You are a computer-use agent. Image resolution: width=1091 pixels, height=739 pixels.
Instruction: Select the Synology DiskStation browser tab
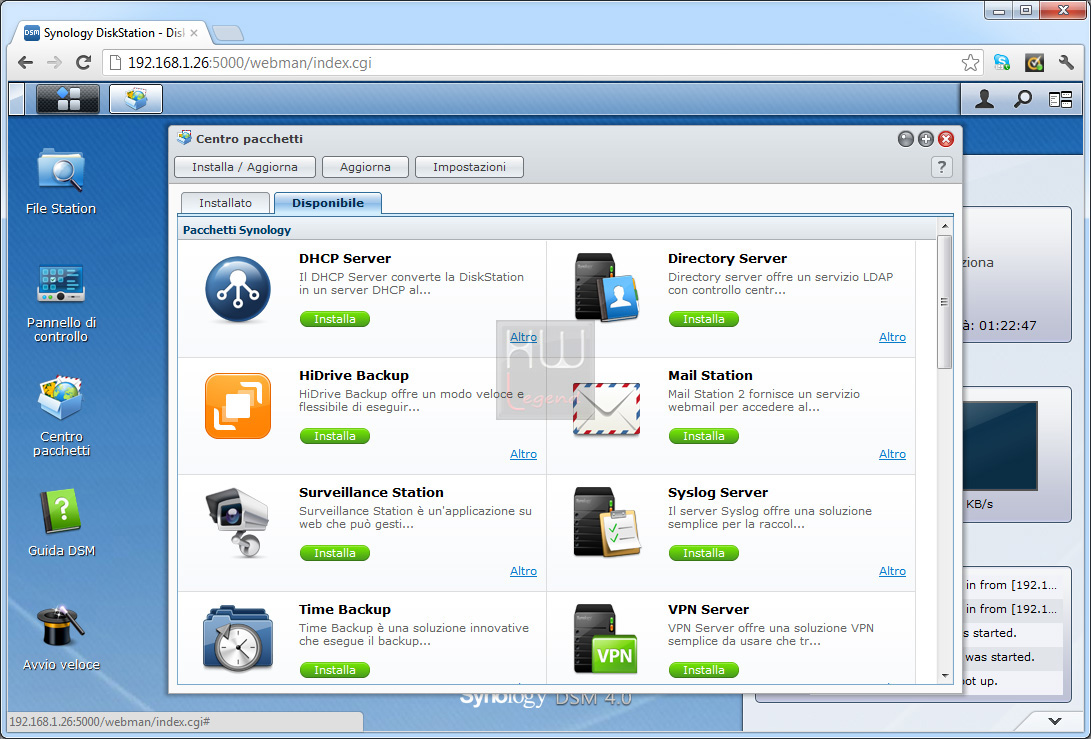(x=111, y=33)
